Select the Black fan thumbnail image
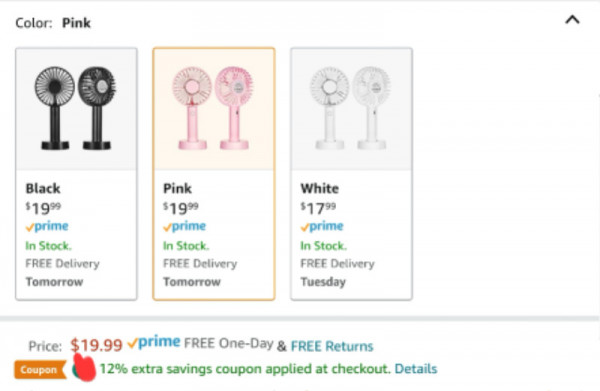This screenshot has height=391, width=600. pos(76,109)
